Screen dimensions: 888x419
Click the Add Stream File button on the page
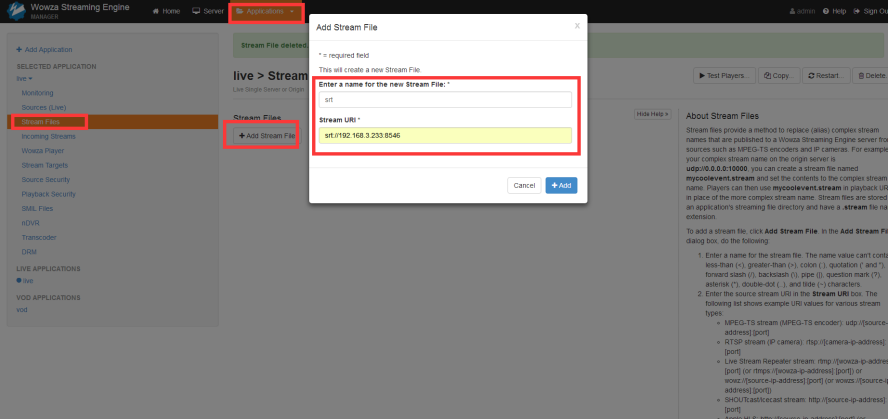pos(267,136)
